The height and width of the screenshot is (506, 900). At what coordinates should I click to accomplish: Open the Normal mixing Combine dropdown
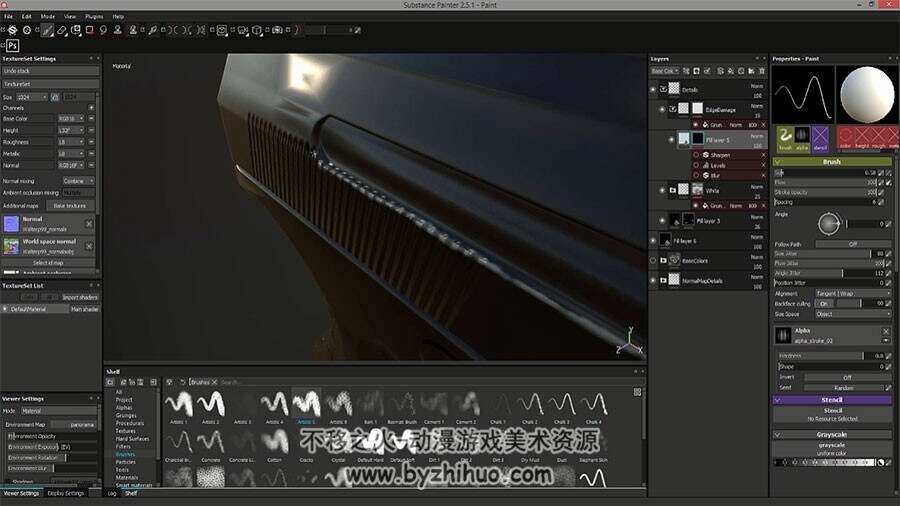tap(78, 181)
